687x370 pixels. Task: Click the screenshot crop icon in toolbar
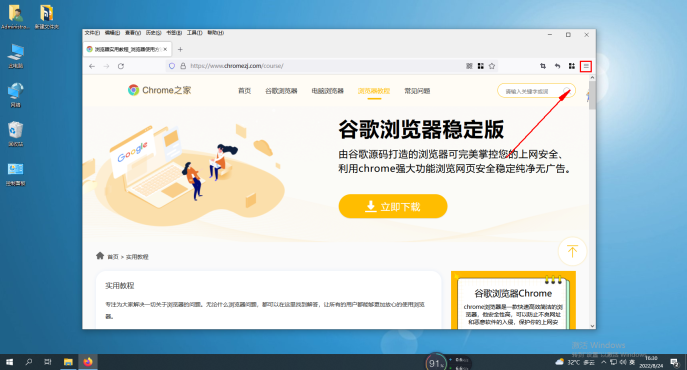pos(543,66)
